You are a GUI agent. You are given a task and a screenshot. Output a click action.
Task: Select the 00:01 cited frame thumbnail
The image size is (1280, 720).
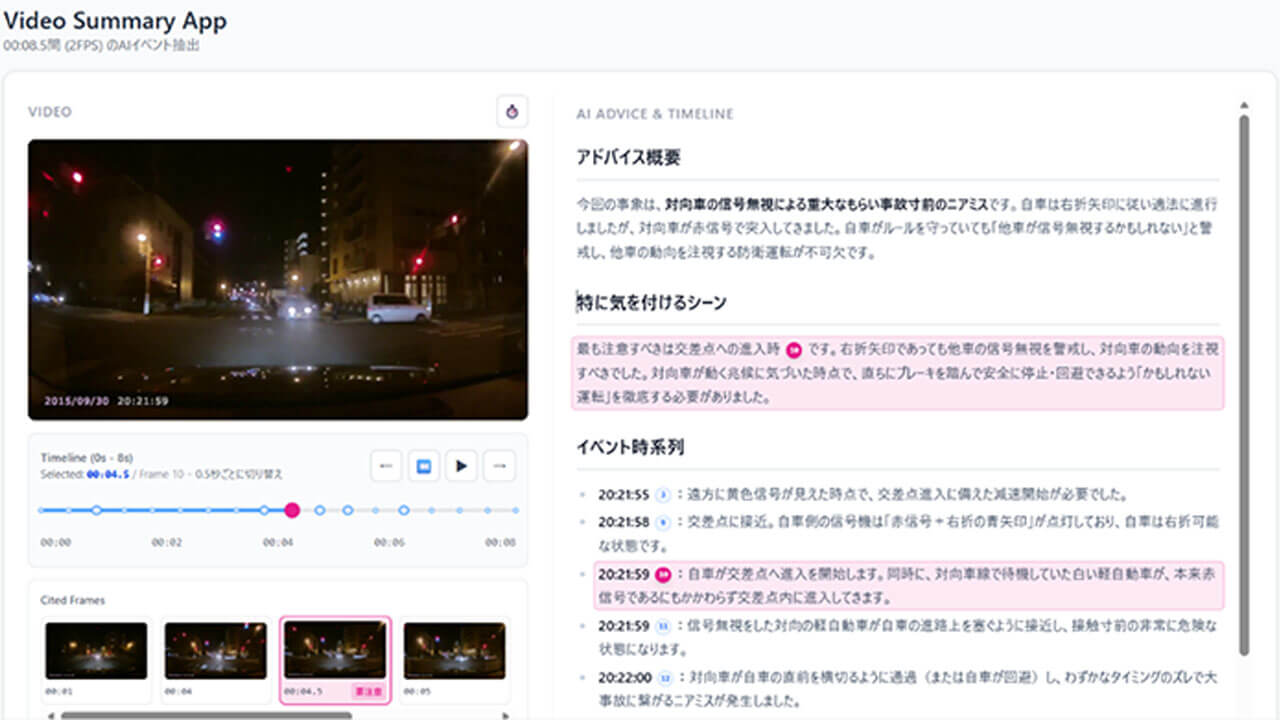point(95,650)
